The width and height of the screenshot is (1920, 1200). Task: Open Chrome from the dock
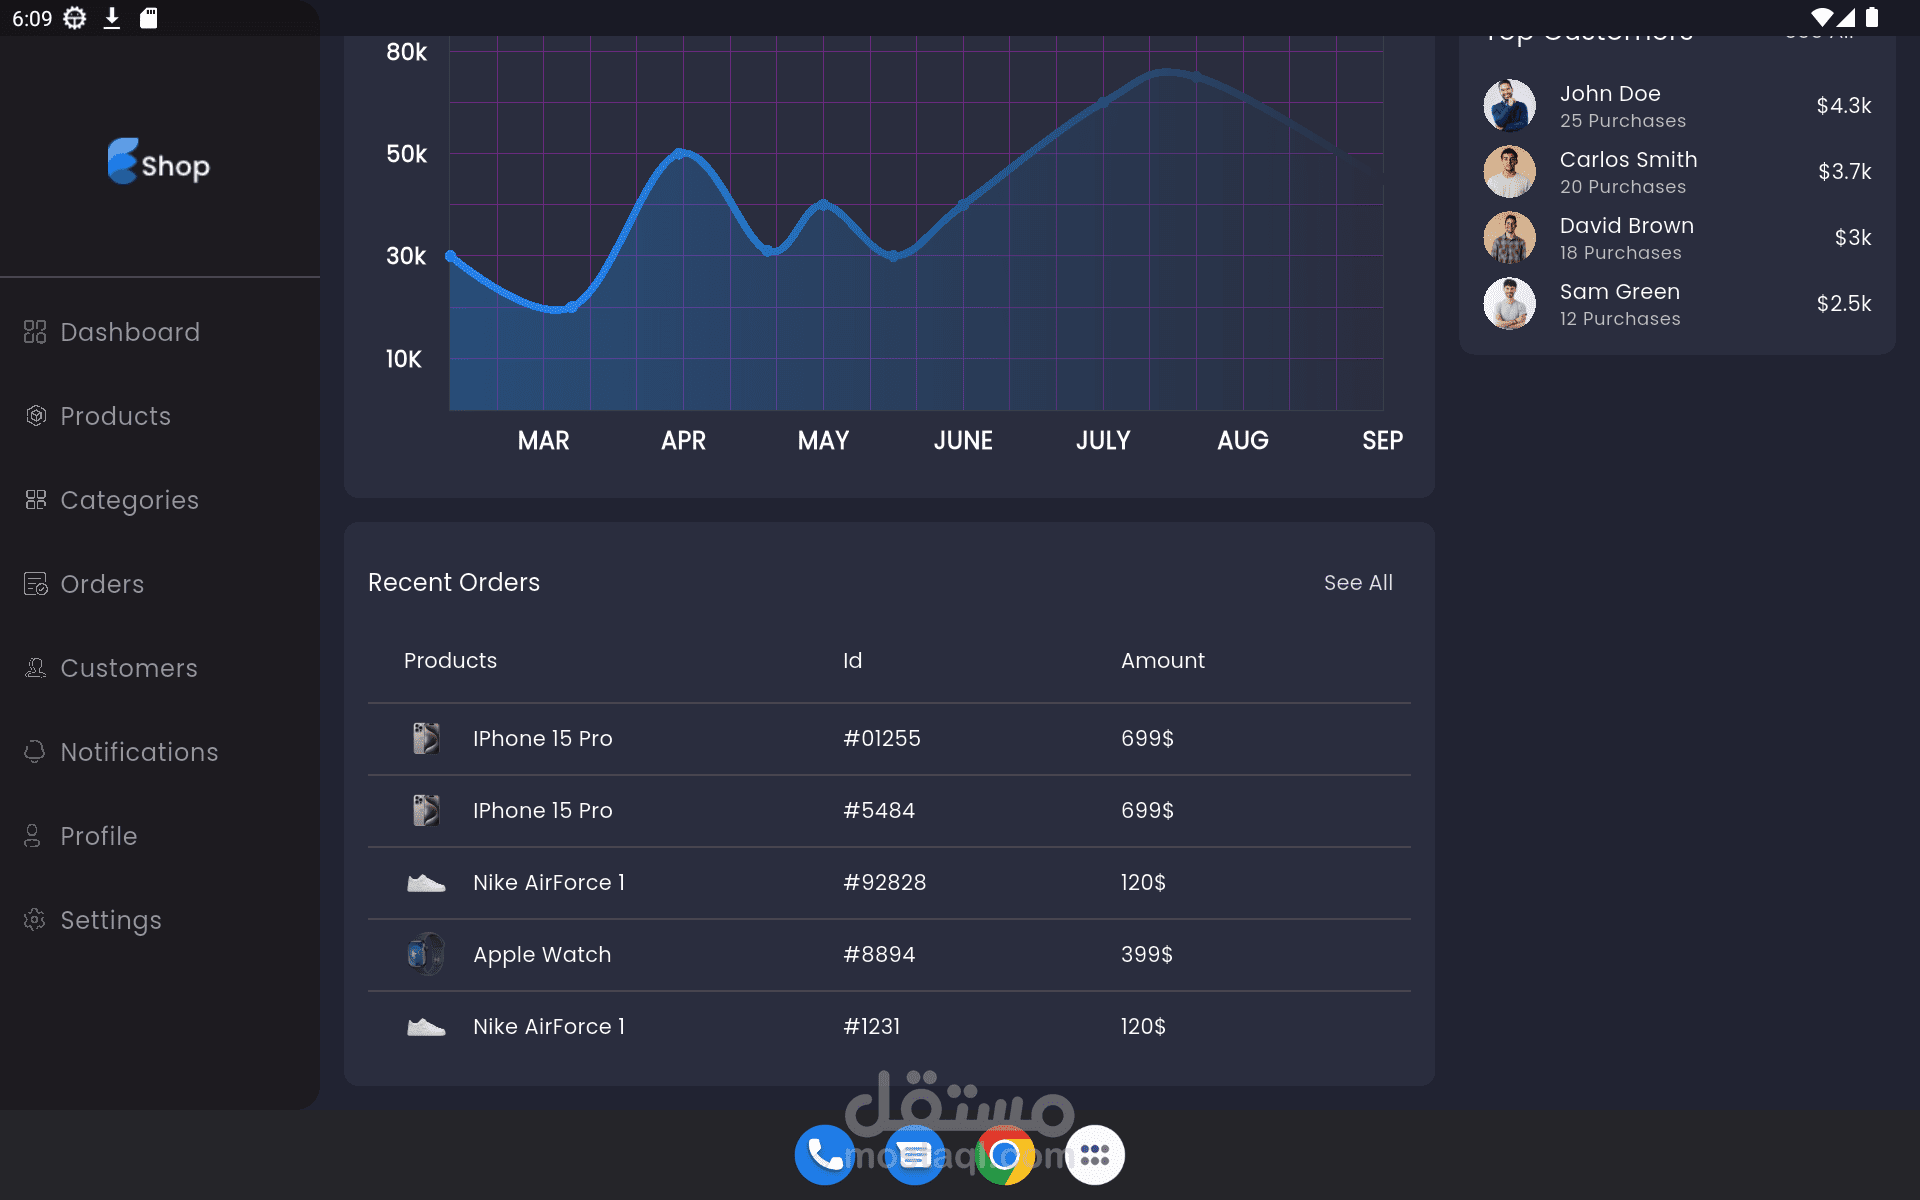(1004, 1155)
